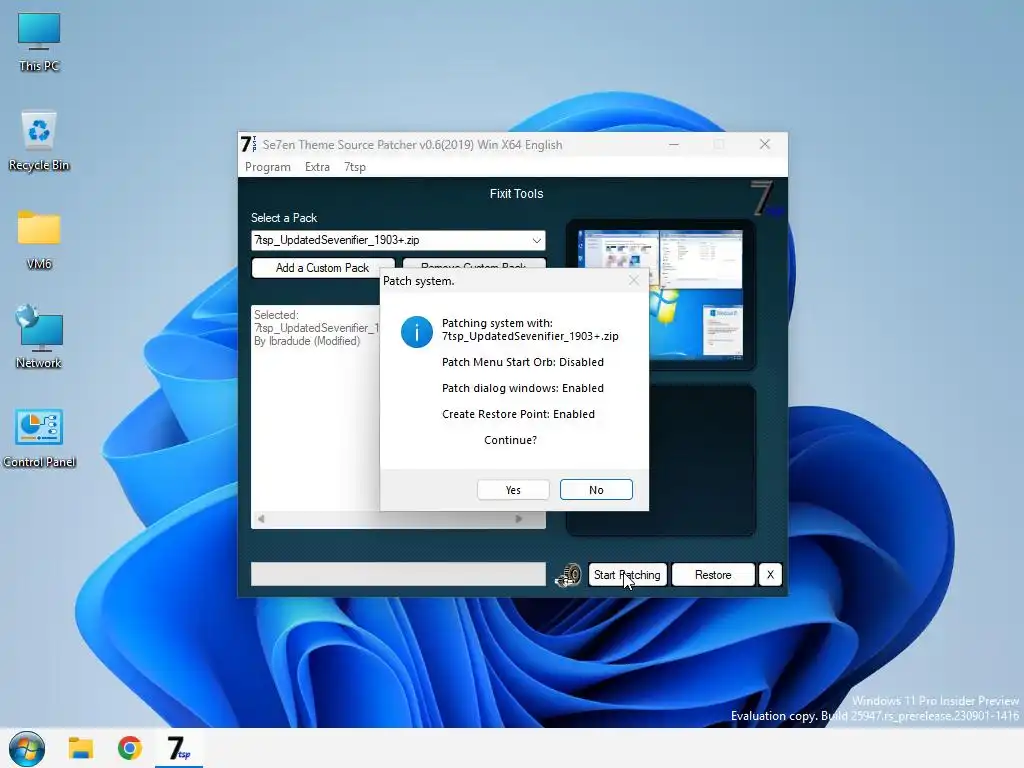Click the Restore button

[712, 575]
